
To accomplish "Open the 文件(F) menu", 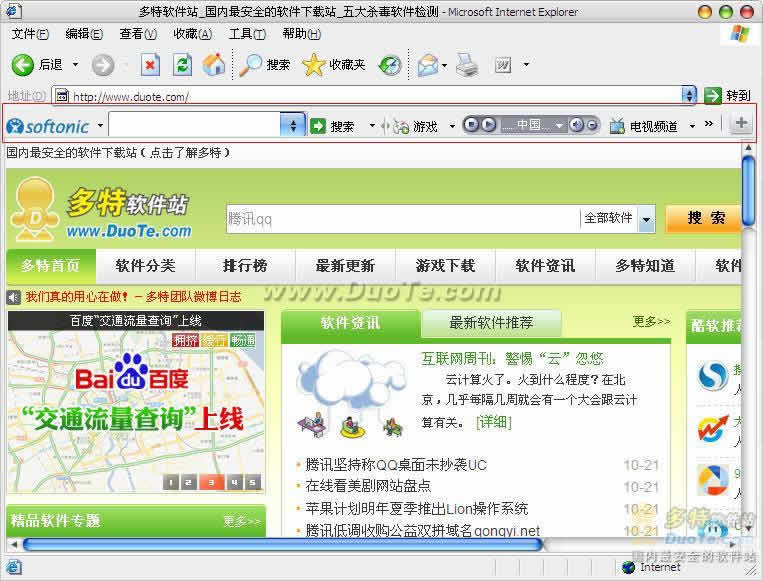I will 30,34.
